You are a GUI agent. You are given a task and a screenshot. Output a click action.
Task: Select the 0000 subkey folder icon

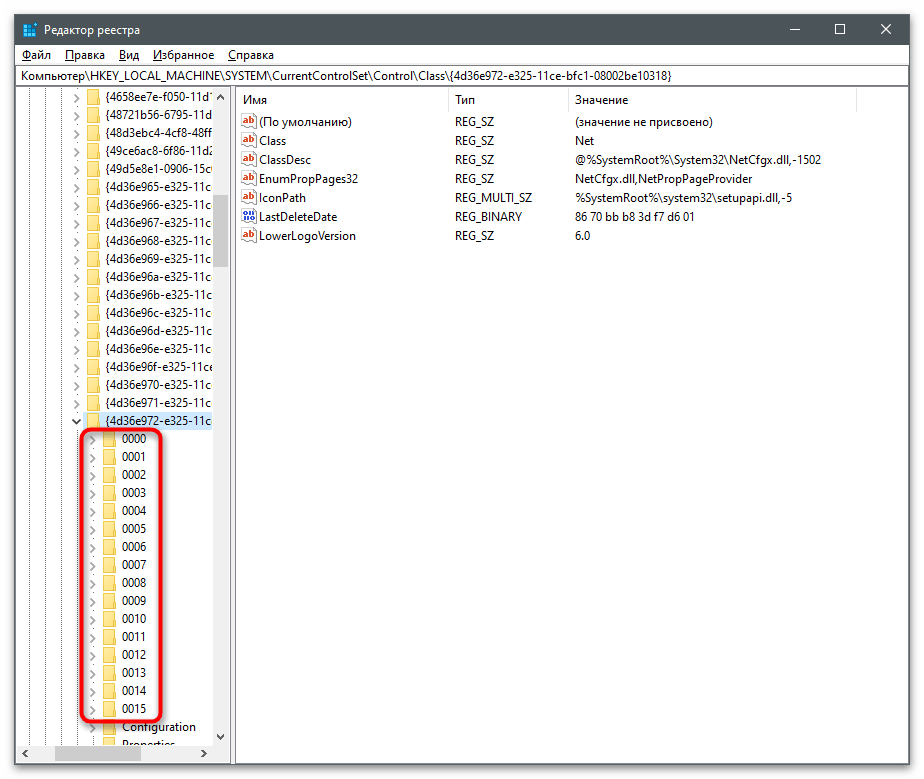pyautogui.click(x=110, y=439)
